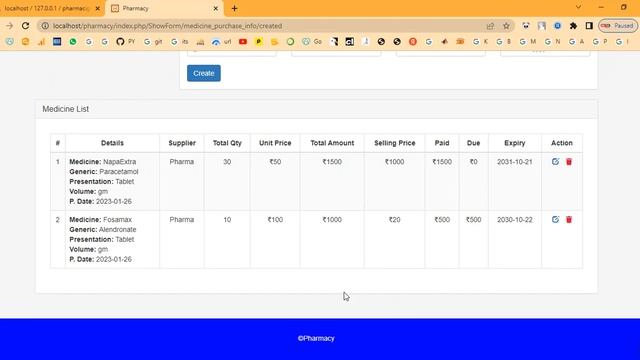The width and height of the screenshot is (640, 360).
Task: Click the panda extension icon
Action: tap(526, 26)
